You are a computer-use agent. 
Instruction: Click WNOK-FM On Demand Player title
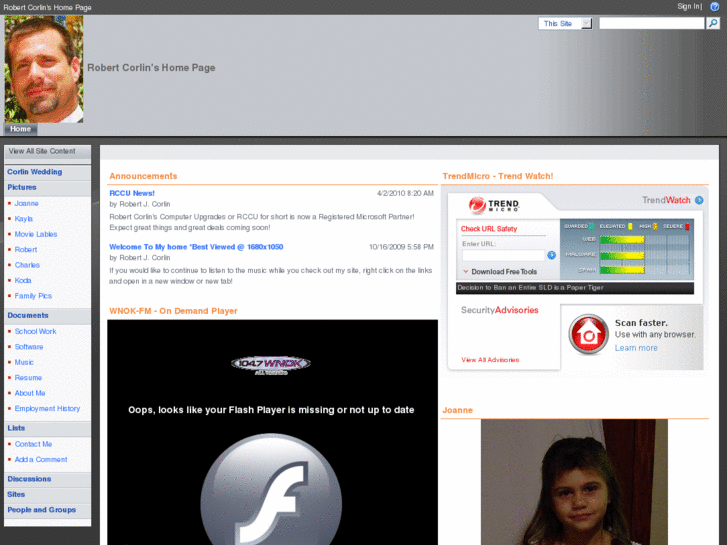tap(173, 311)
